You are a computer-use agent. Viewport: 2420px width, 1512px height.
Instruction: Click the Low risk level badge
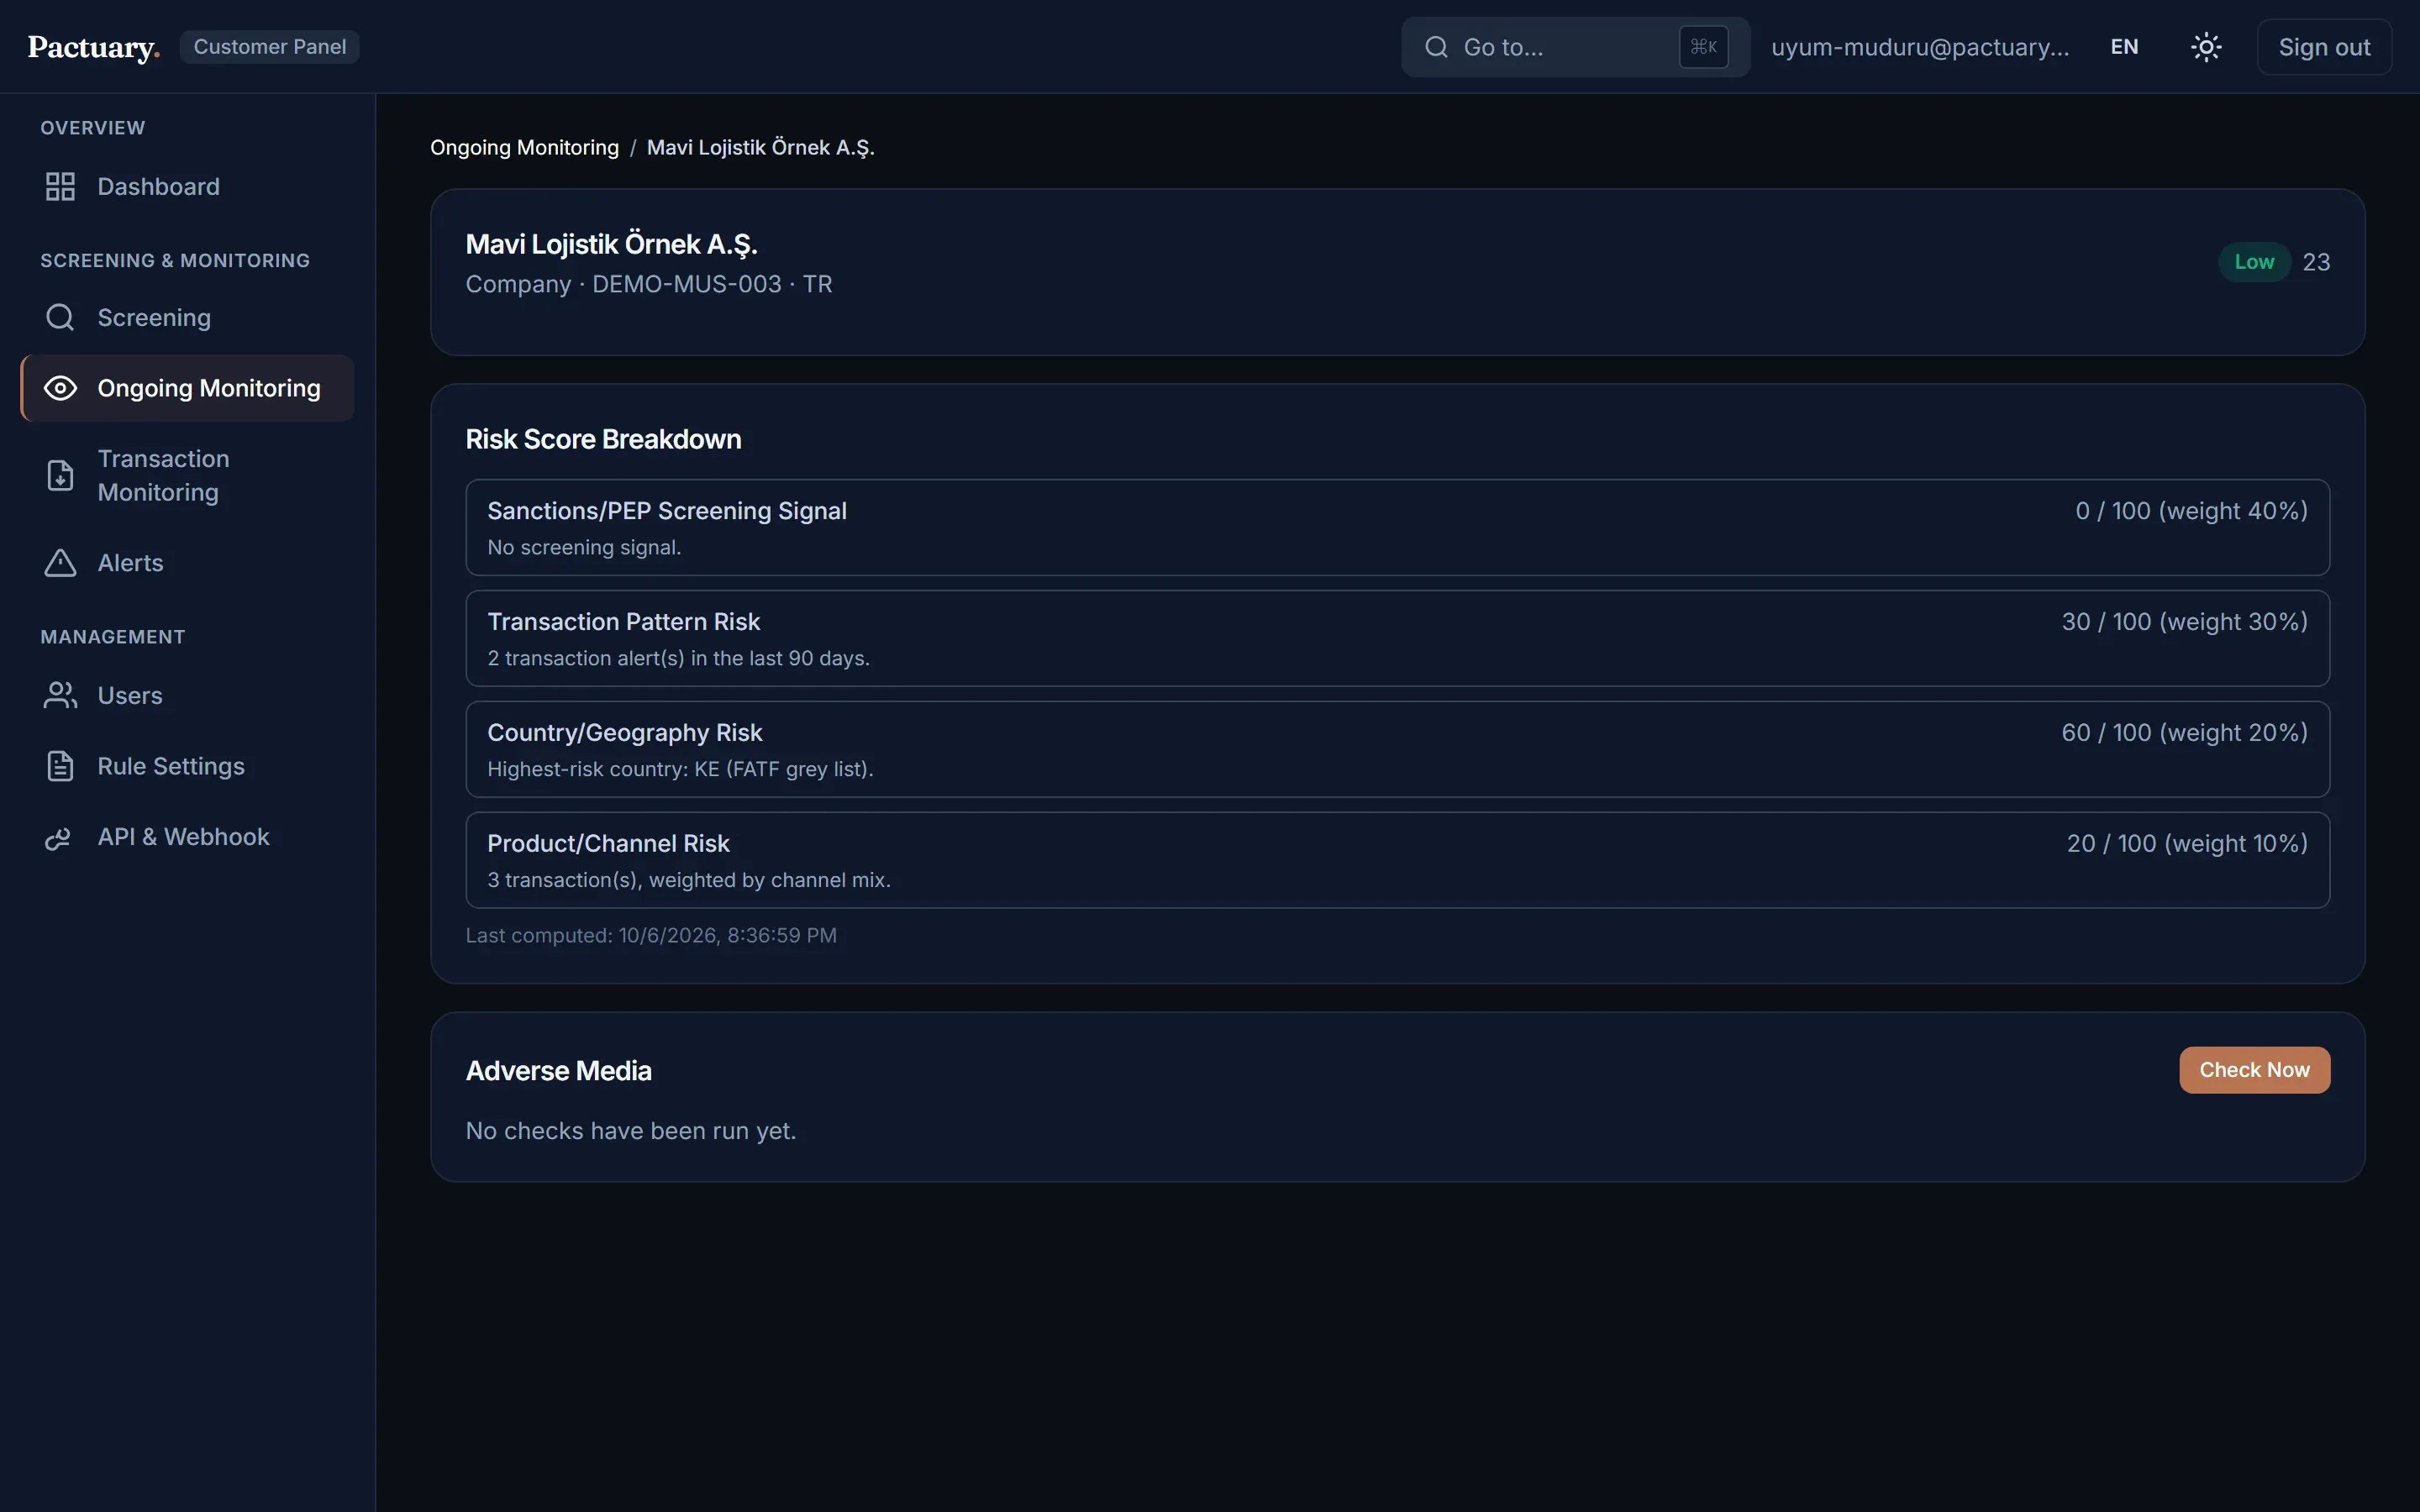click(x=2254, y=262)
